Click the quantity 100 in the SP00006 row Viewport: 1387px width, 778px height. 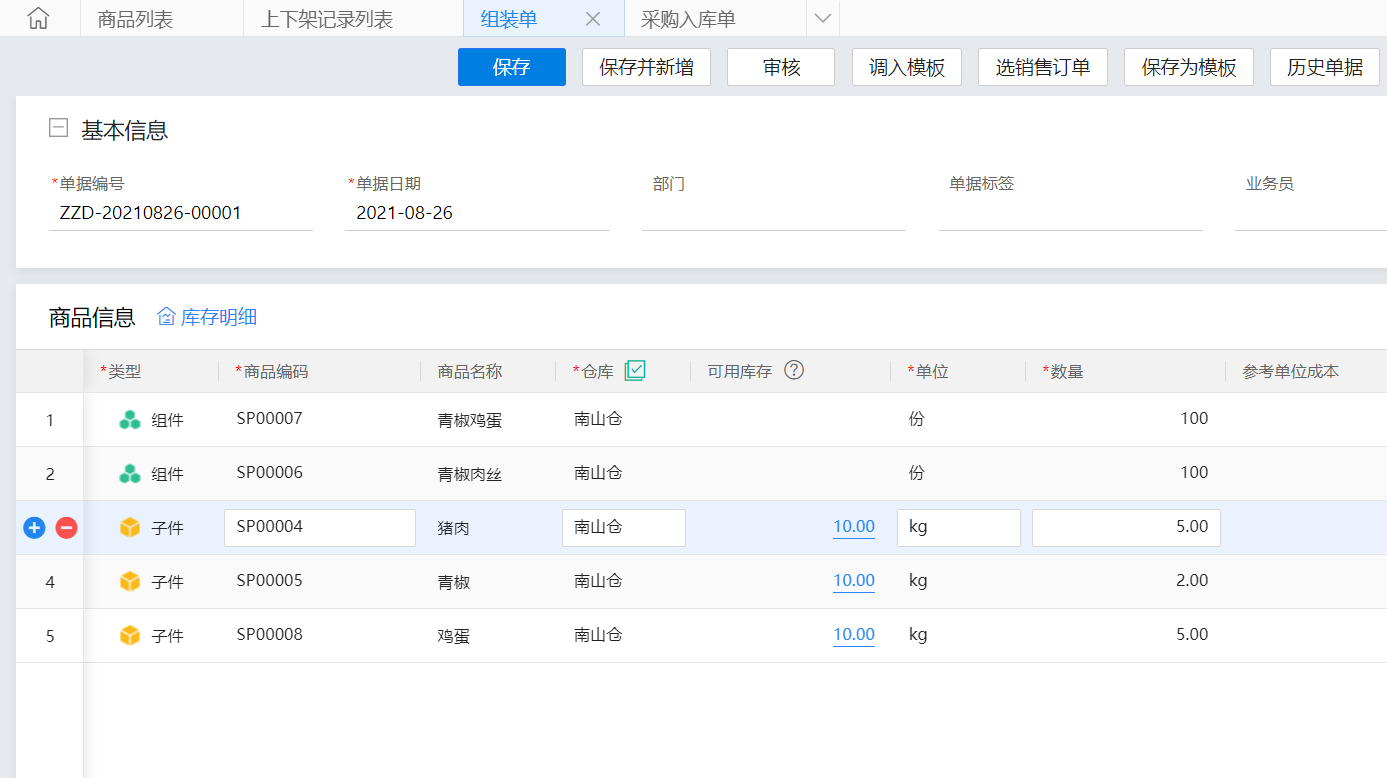(x=1194, y=473)
